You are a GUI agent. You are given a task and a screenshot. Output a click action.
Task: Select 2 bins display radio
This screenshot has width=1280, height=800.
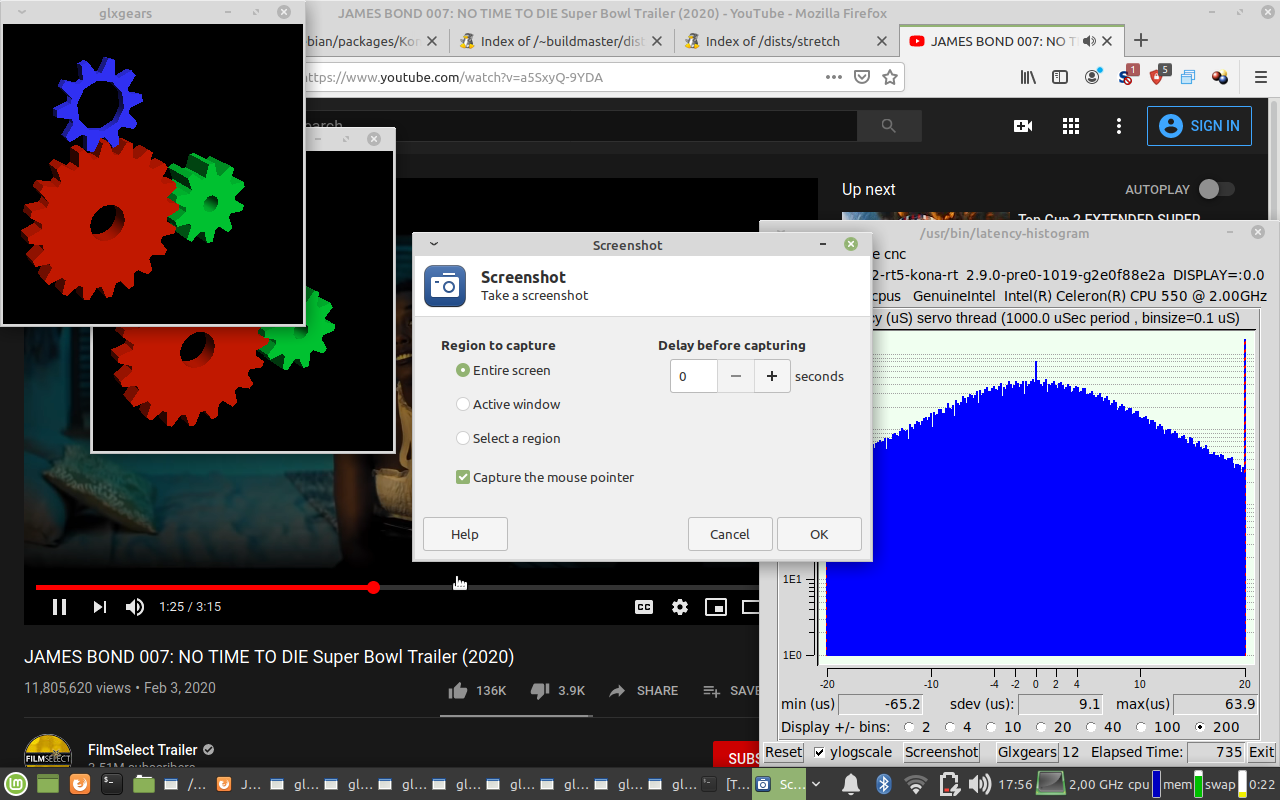(909, 727)
